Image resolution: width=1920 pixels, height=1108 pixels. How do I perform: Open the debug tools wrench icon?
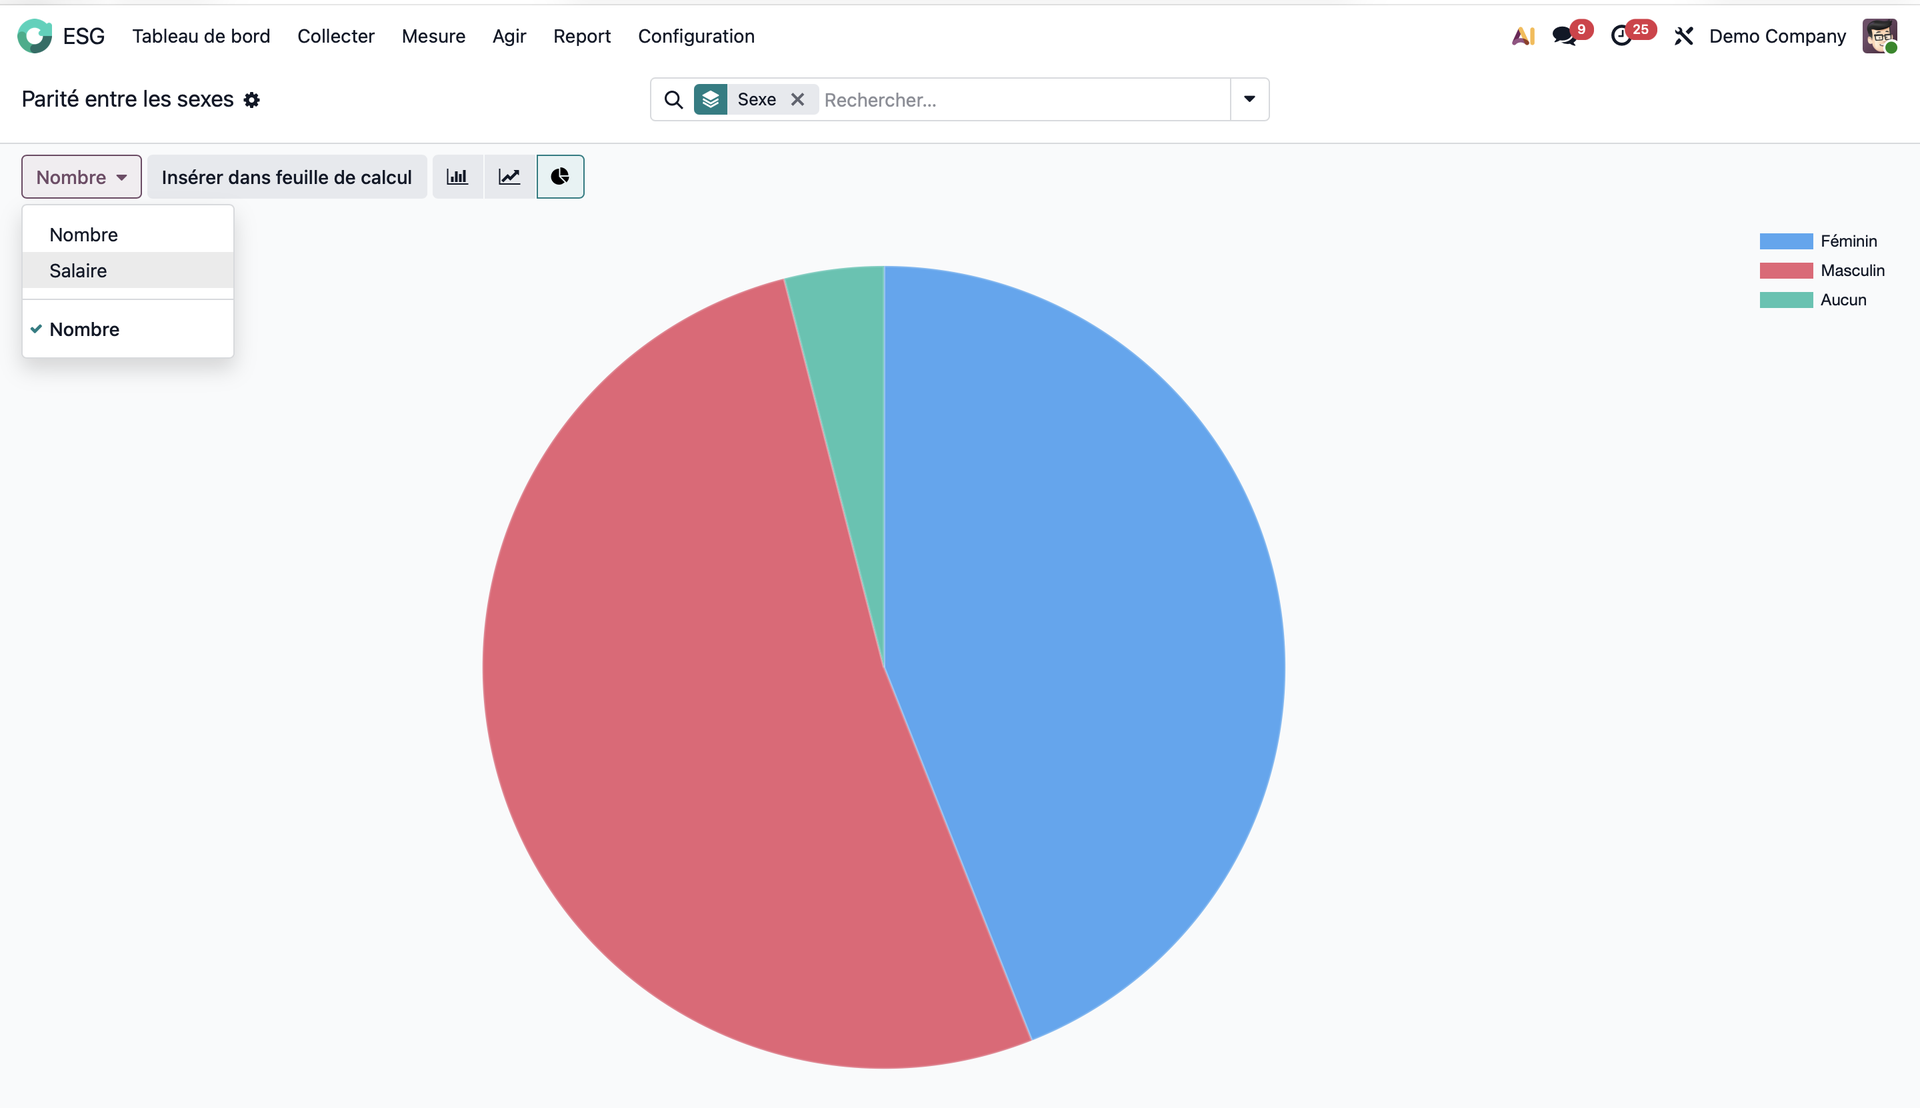1684,36
